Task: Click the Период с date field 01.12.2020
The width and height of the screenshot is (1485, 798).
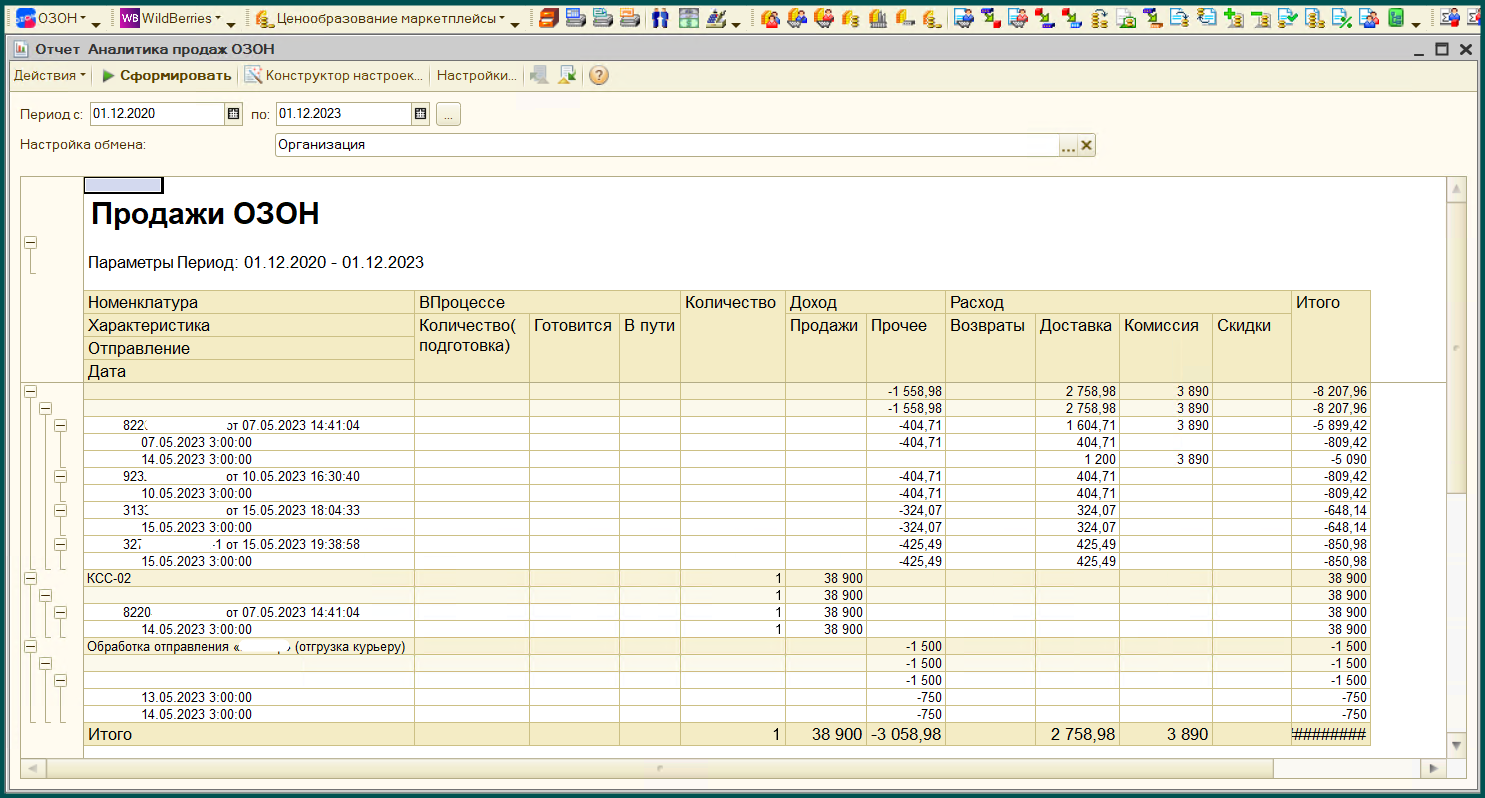Action: [x=157, y=114]
